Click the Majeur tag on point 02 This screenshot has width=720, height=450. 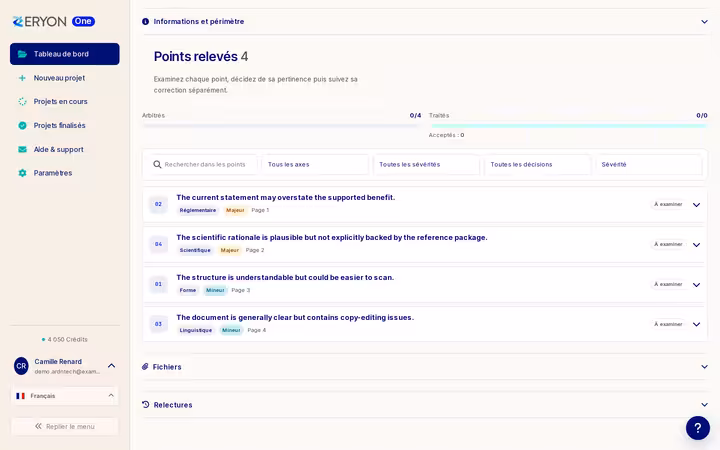point(235,210)
